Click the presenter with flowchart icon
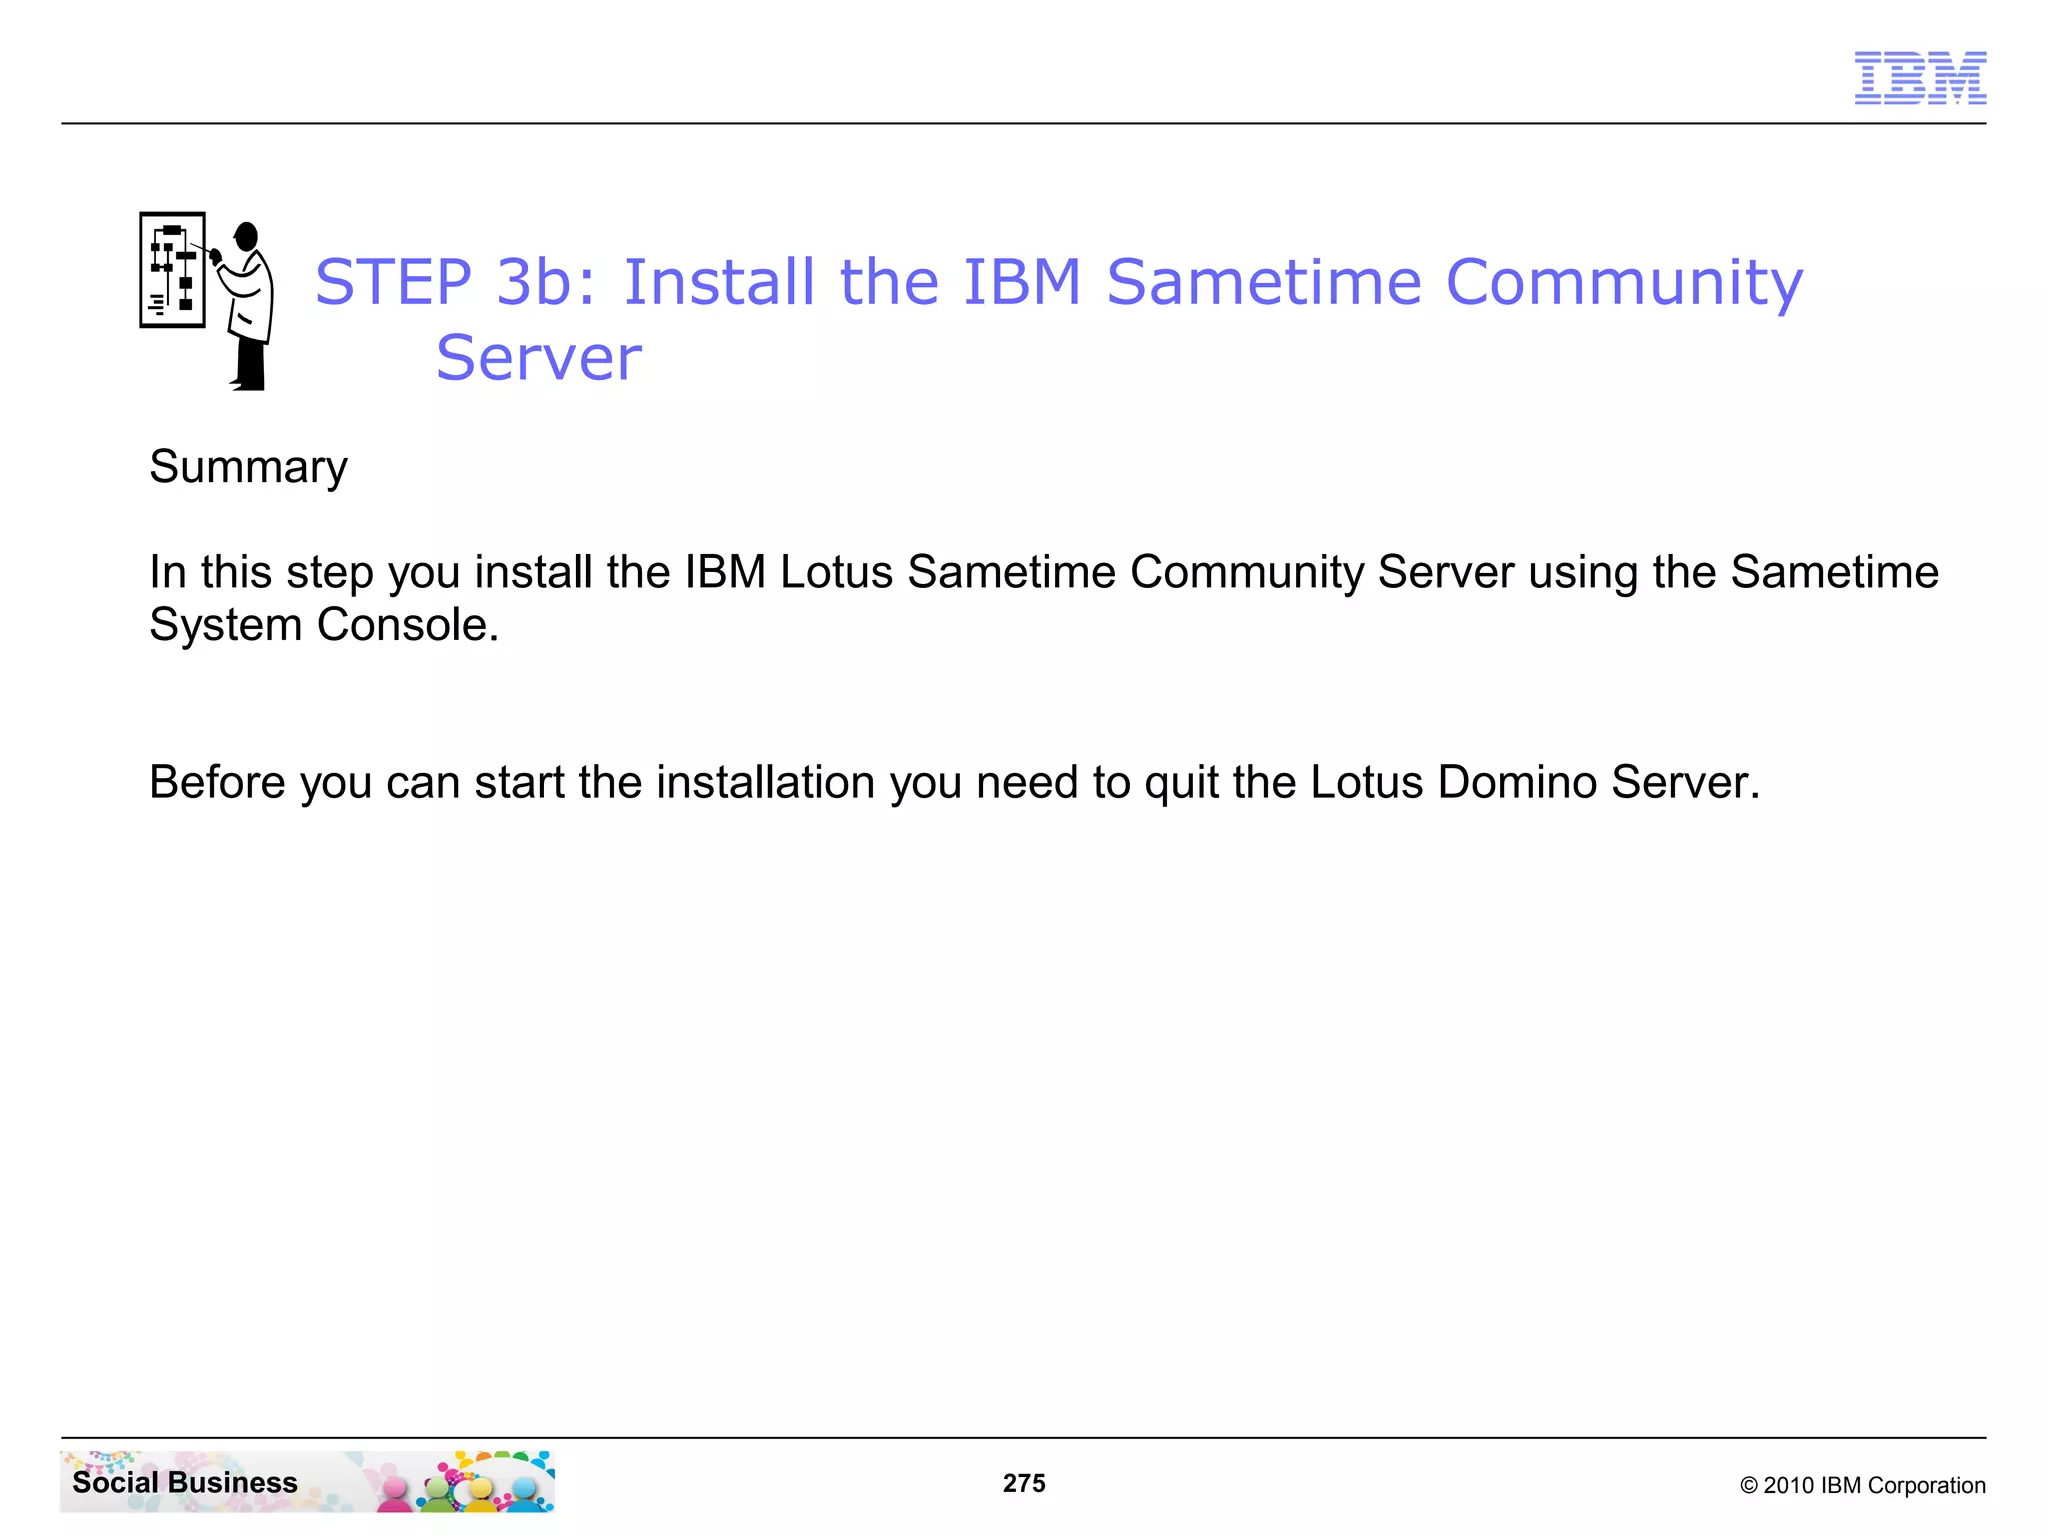 pyautogui.click(x=207, y=301)
